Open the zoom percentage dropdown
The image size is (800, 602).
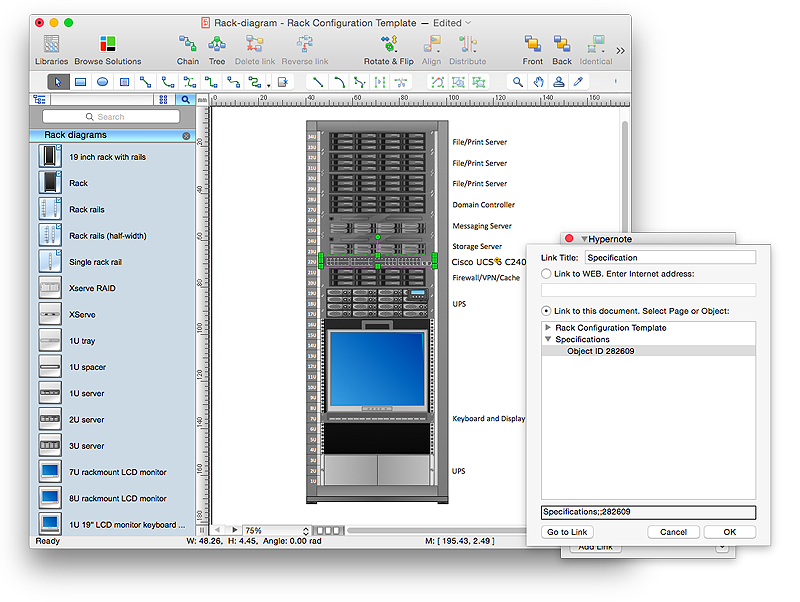306,530
